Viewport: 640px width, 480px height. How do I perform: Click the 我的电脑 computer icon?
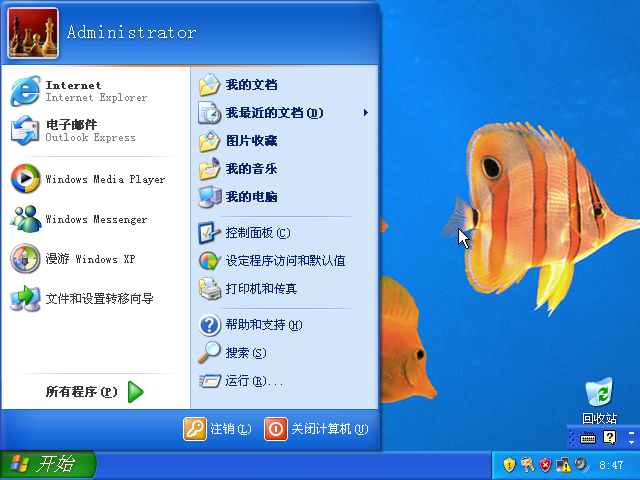click(x=210, y=197)
